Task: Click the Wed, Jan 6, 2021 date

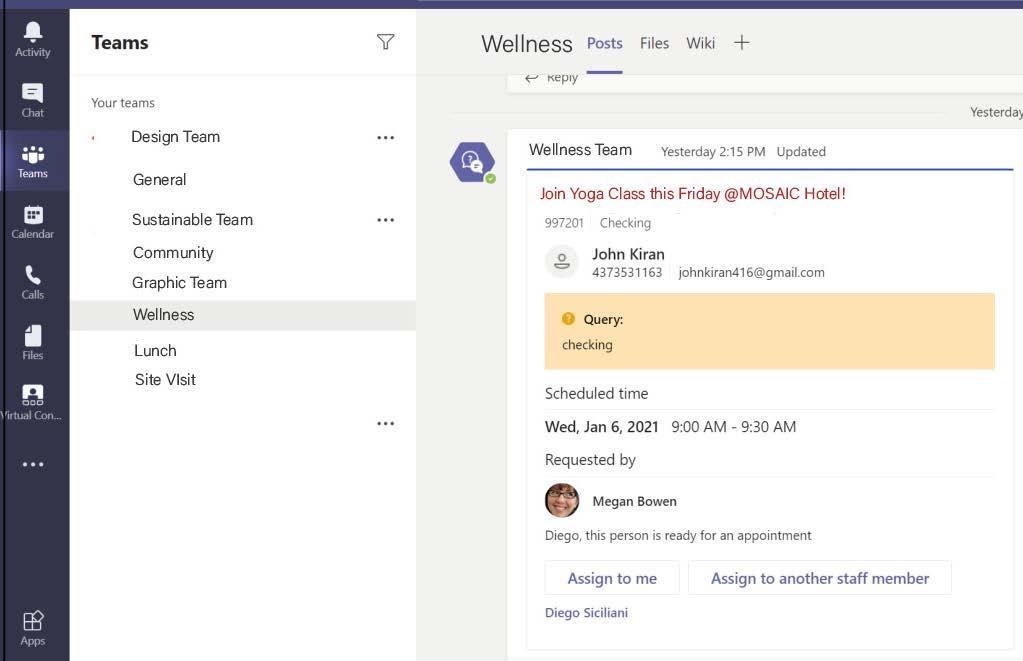Action: (x=602, y=427)
